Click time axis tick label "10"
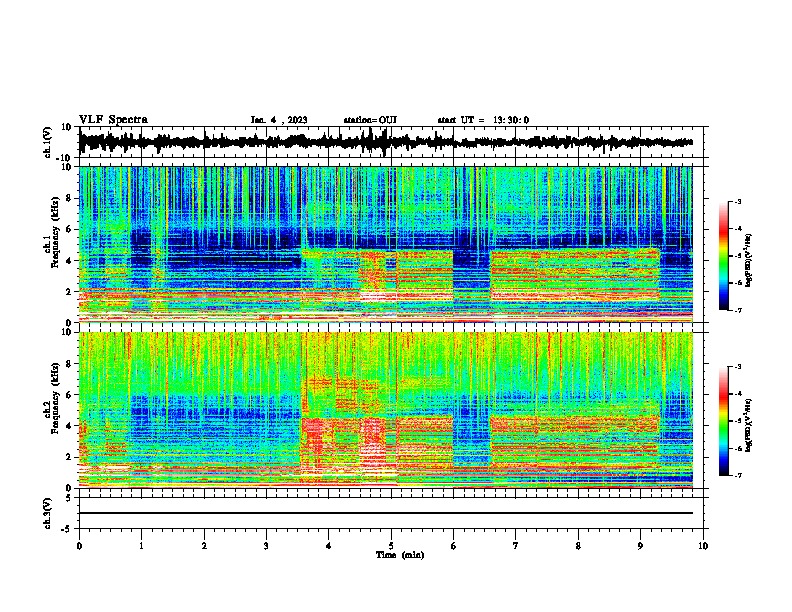Viewport: 792px width, 612px height. click(x=703, y=546)
